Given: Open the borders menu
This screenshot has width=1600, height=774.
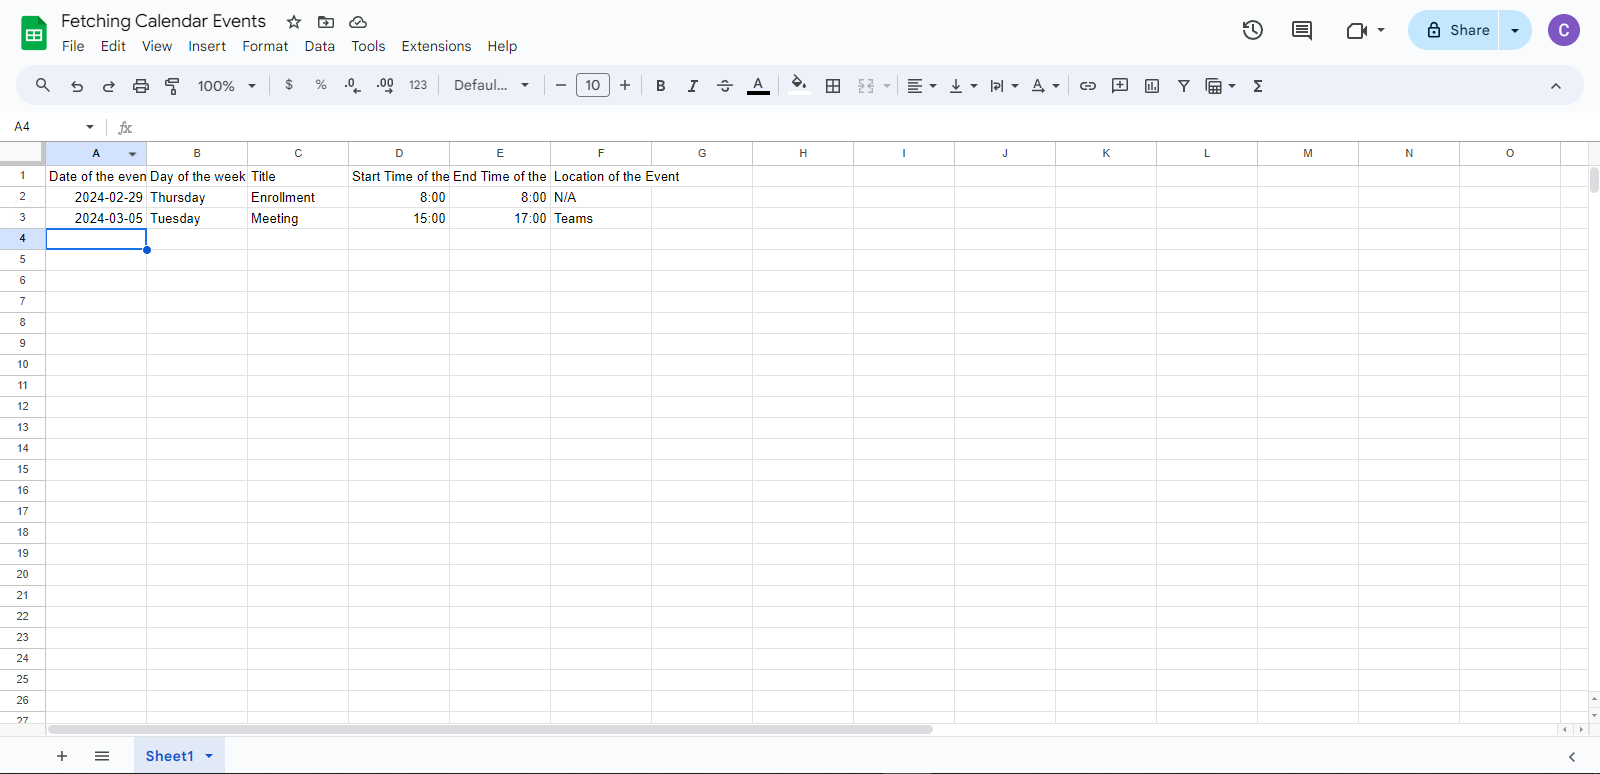Looking at the screenshot, I should pos(833,86).
